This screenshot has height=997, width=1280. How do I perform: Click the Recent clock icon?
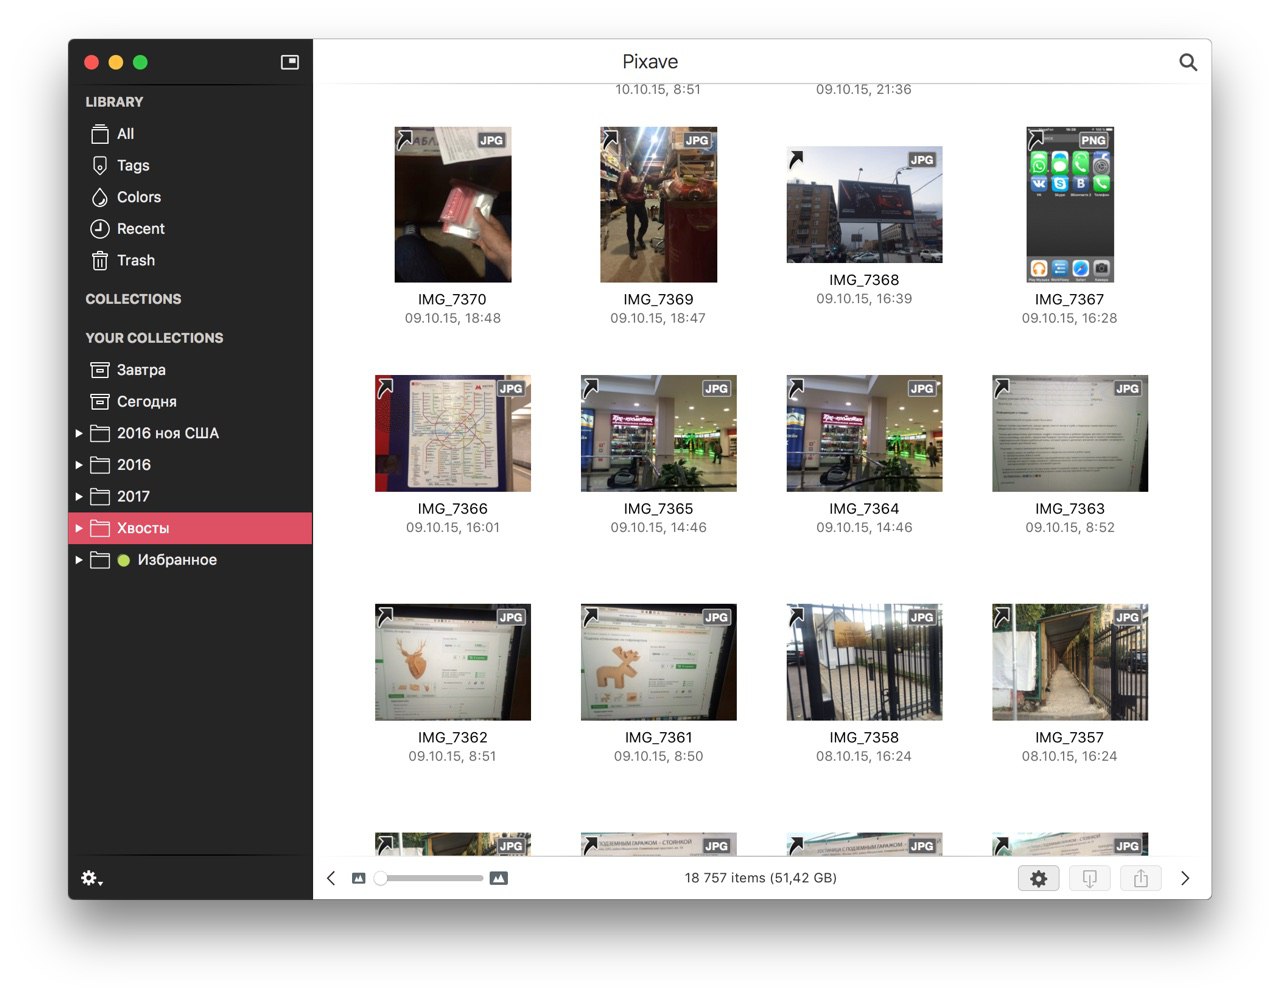coord(100,229)
